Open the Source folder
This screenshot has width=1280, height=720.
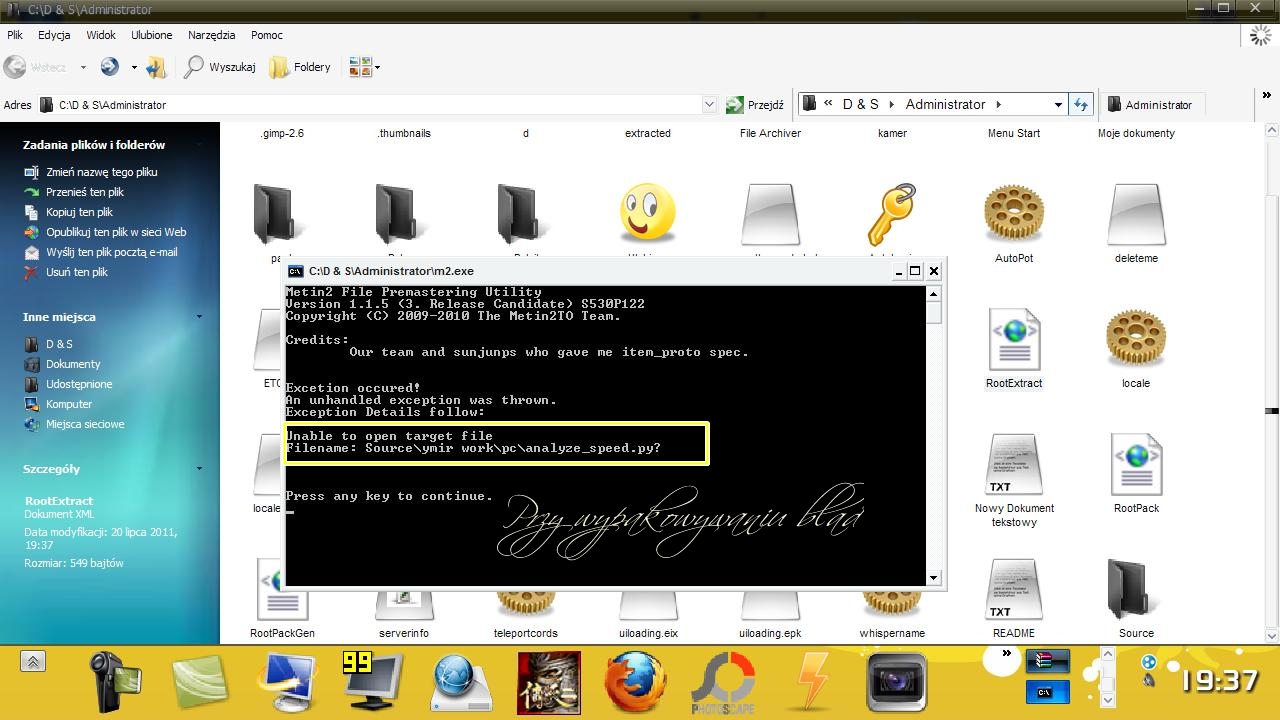tap(1136, 589)
